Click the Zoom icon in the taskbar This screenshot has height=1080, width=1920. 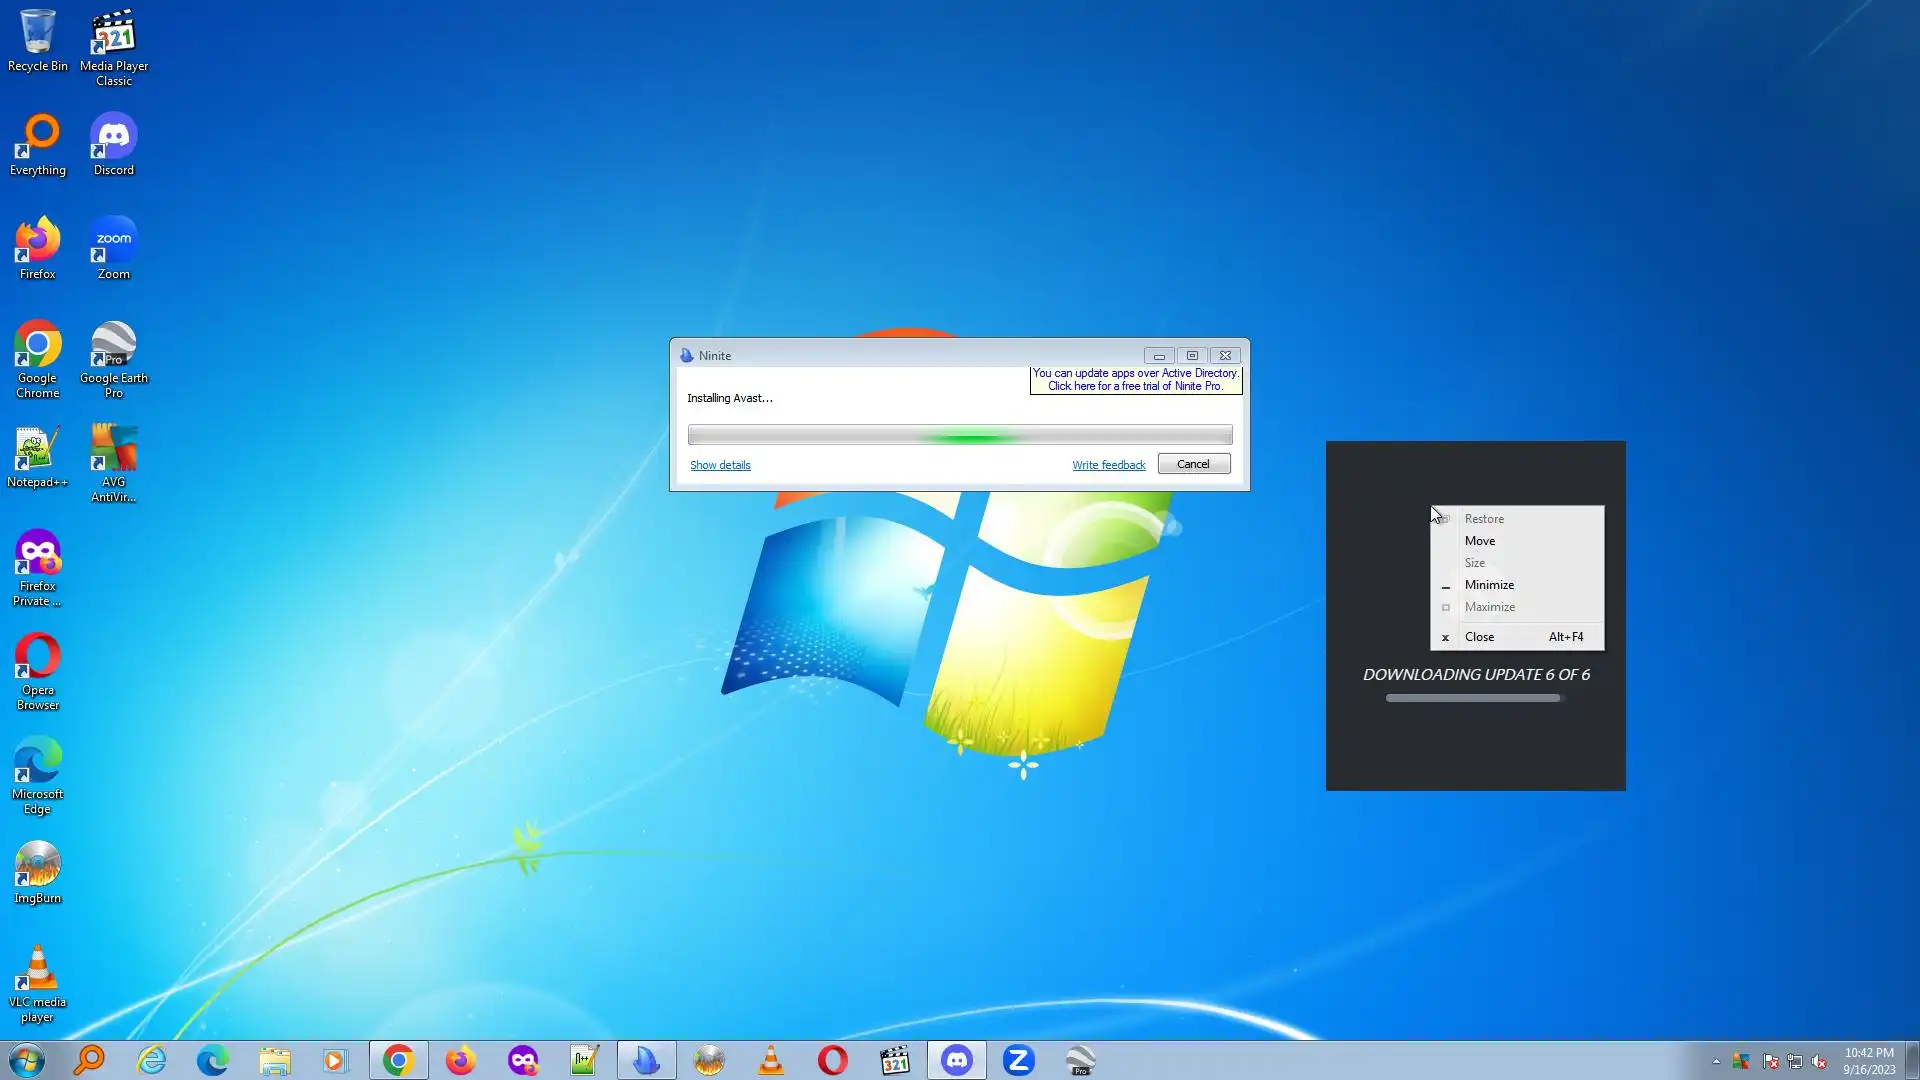pos(1018,1060)
